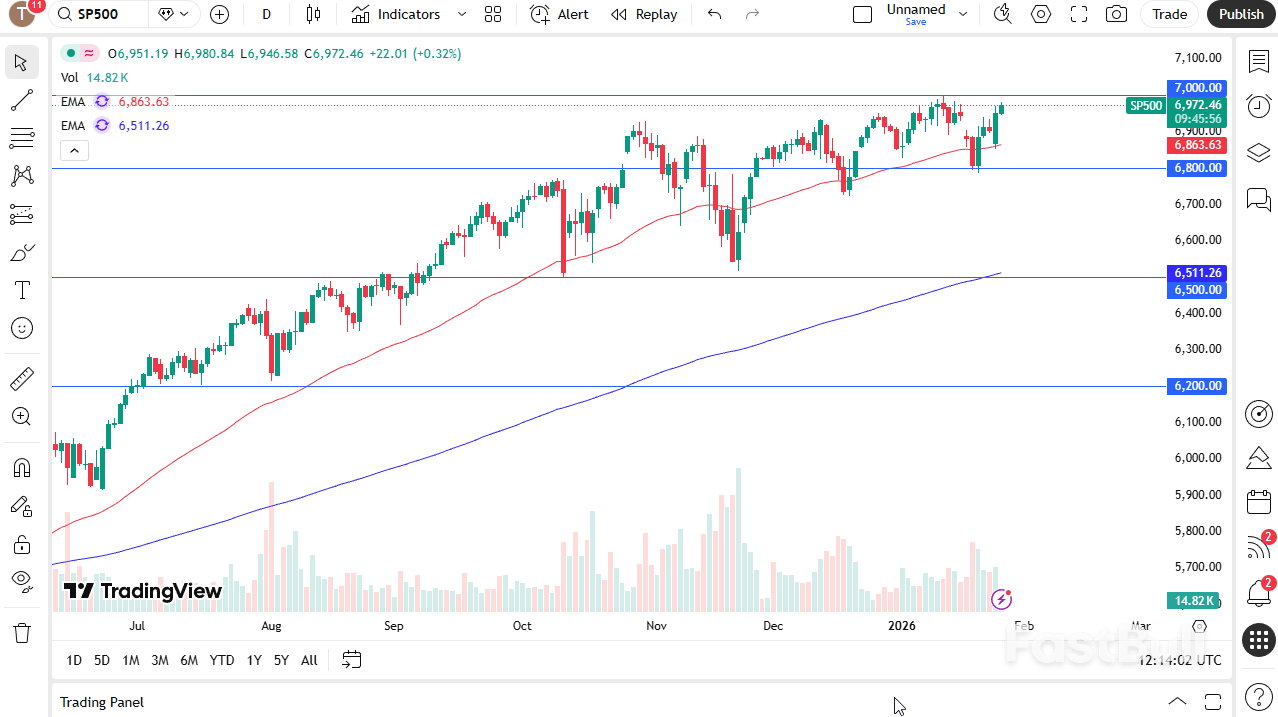
Task: Open the Measure ruler tool
Action: tap(21, 378)
